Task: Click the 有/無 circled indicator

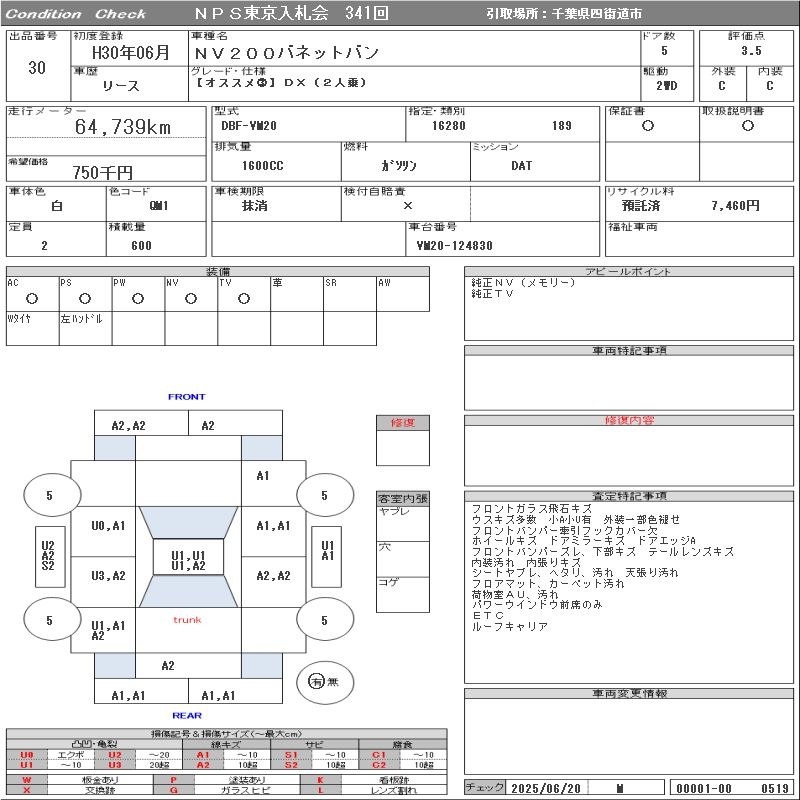Action: [x=317, y=682]
